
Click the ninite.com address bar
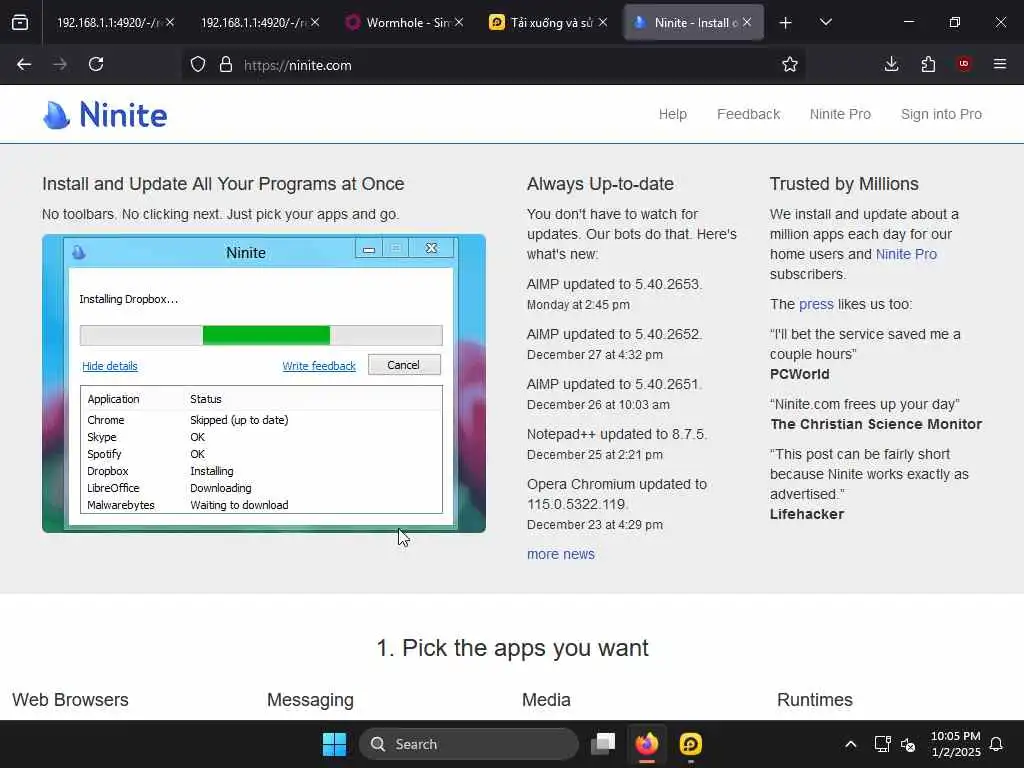(x=496, y=65)
